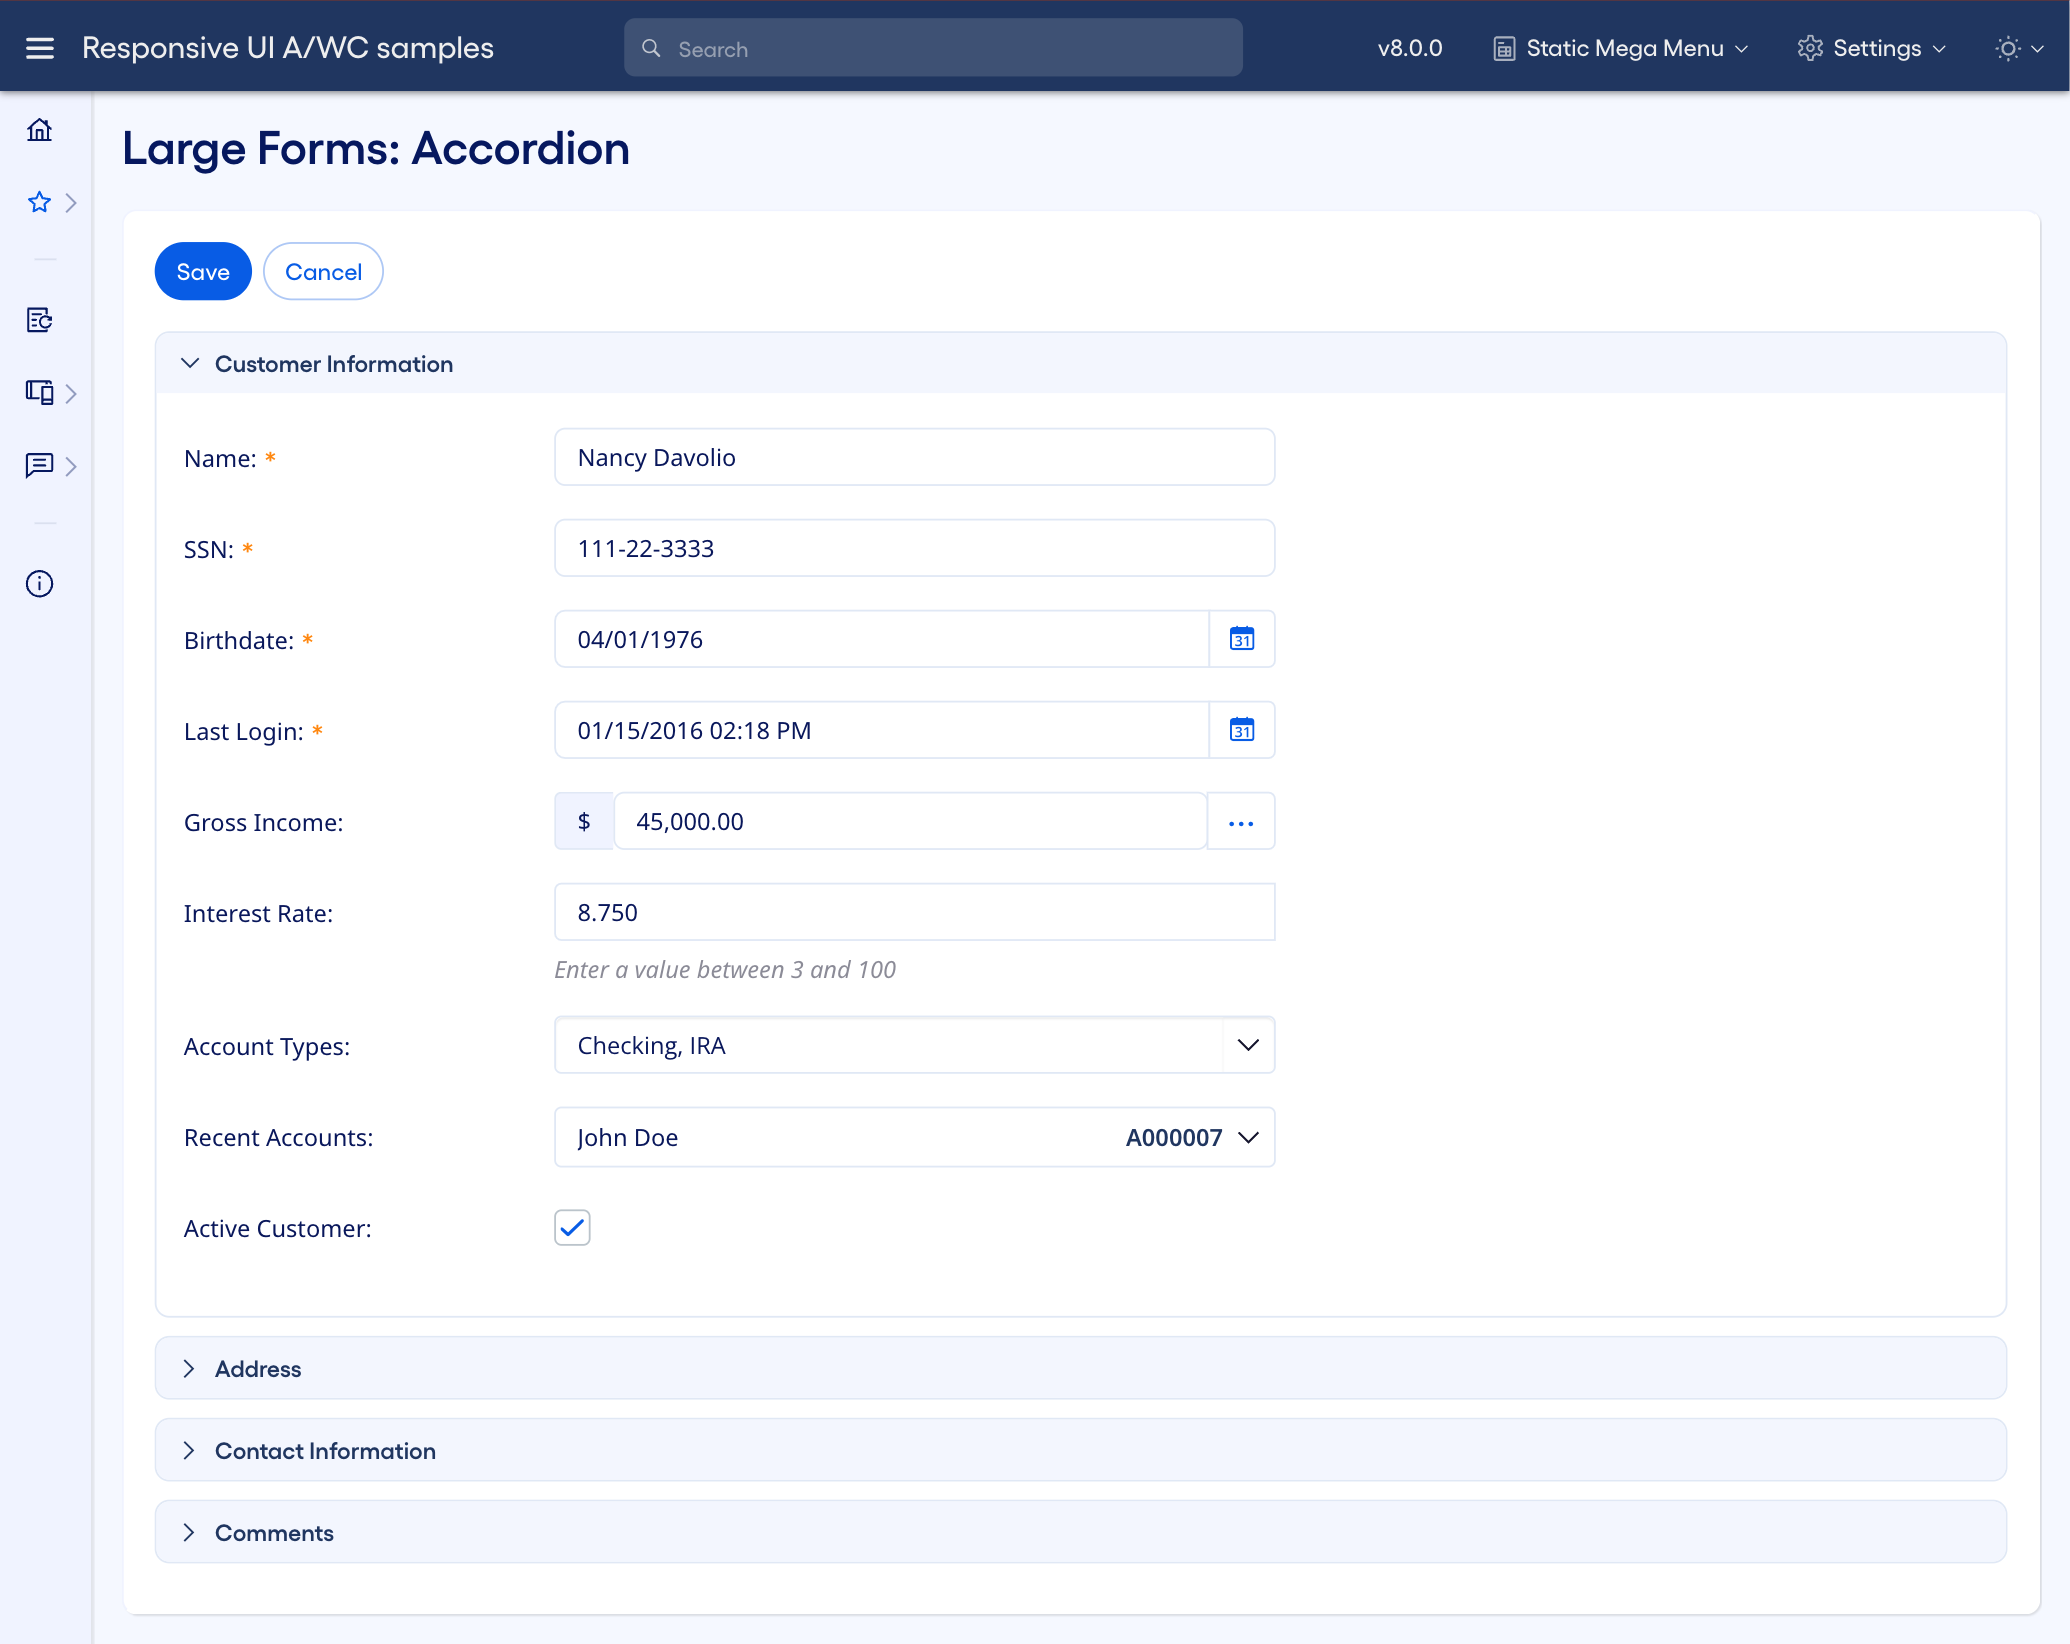This screenshot has width=2070, height=1644.
Task: Click the info icon at sidebar bottom
Action: tap(39, 584)
